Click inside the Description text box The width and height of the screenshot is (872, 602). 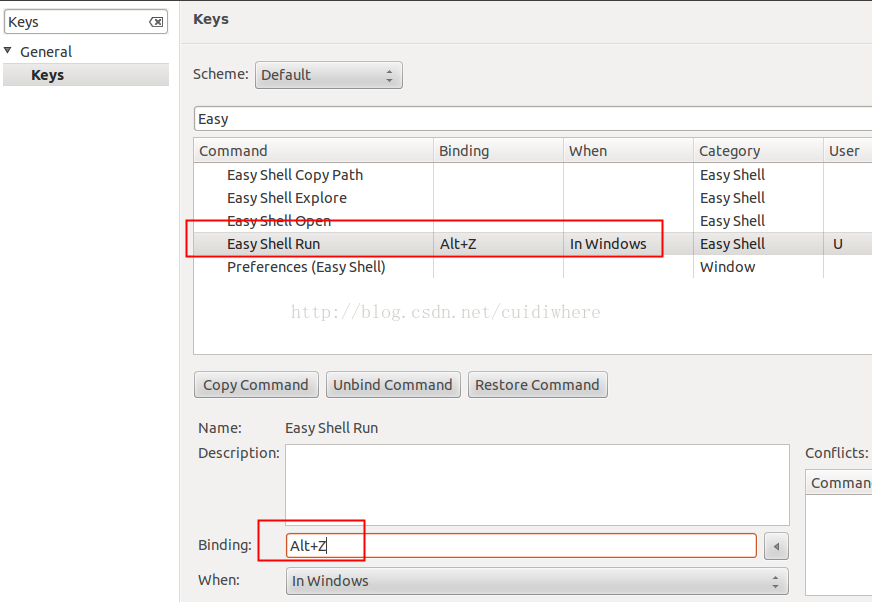pyautogui.click(x=537, y=485)
